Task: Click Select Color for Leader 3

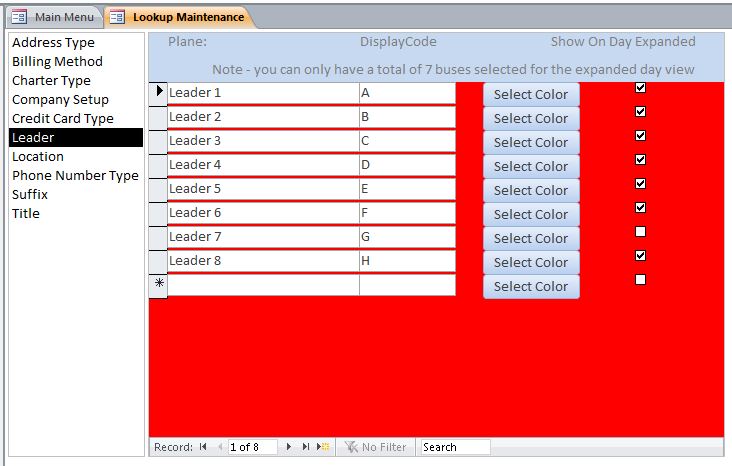Action: 531,142
